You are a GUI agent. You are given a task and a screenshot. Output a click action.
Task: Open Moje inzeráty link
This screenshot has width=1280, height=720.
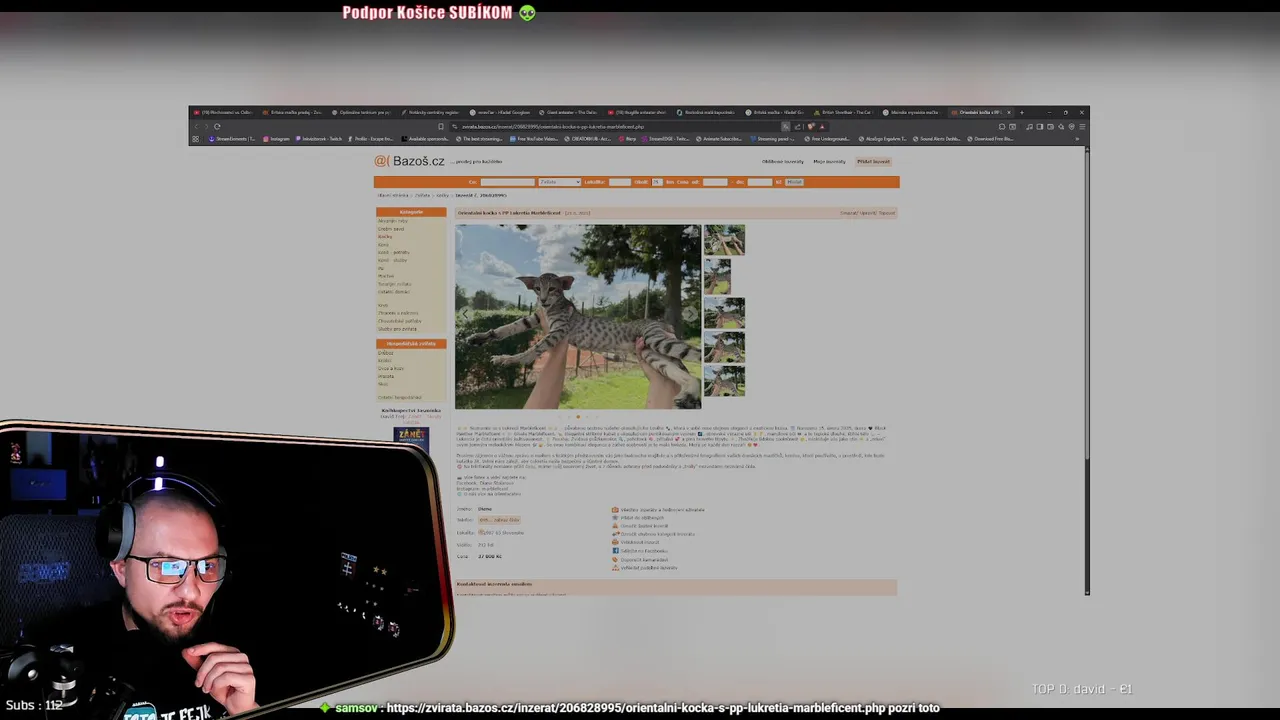[829, 161]
